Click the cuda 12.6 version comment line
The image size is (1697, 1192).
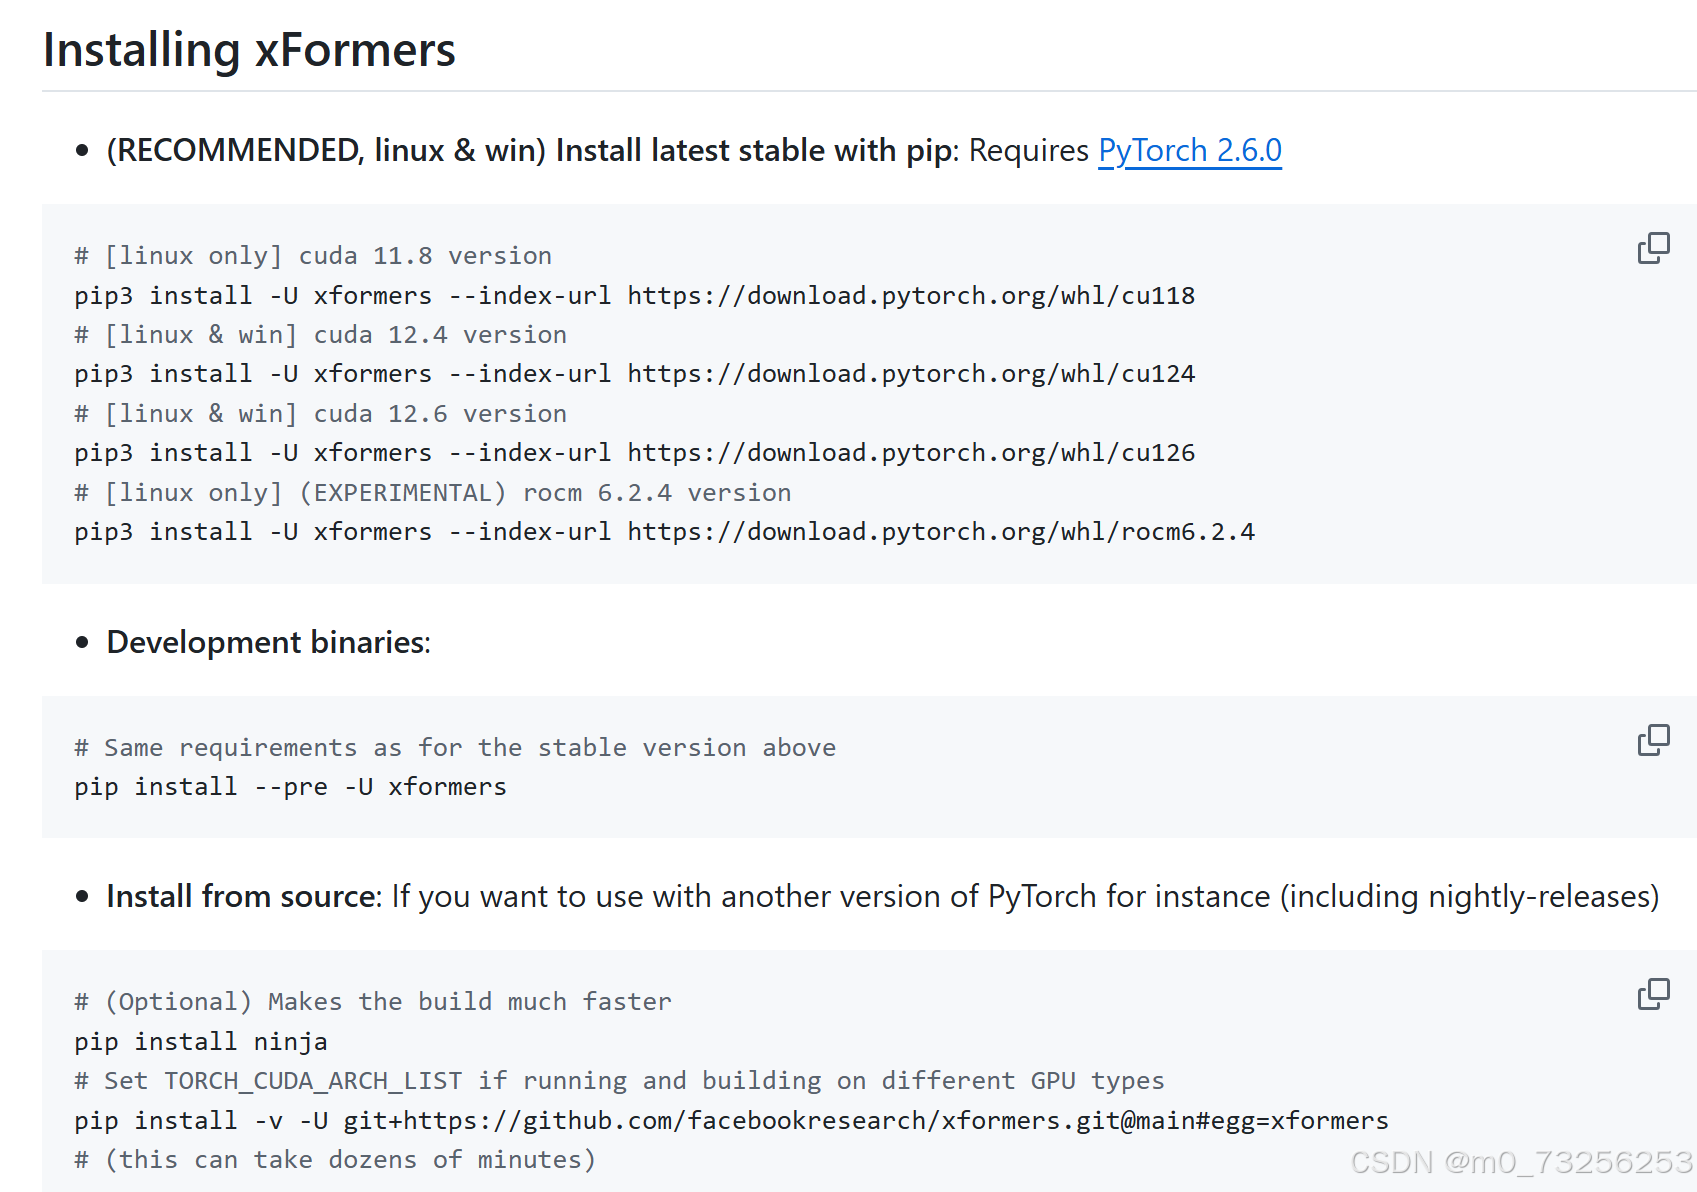(x=320, y=414)
